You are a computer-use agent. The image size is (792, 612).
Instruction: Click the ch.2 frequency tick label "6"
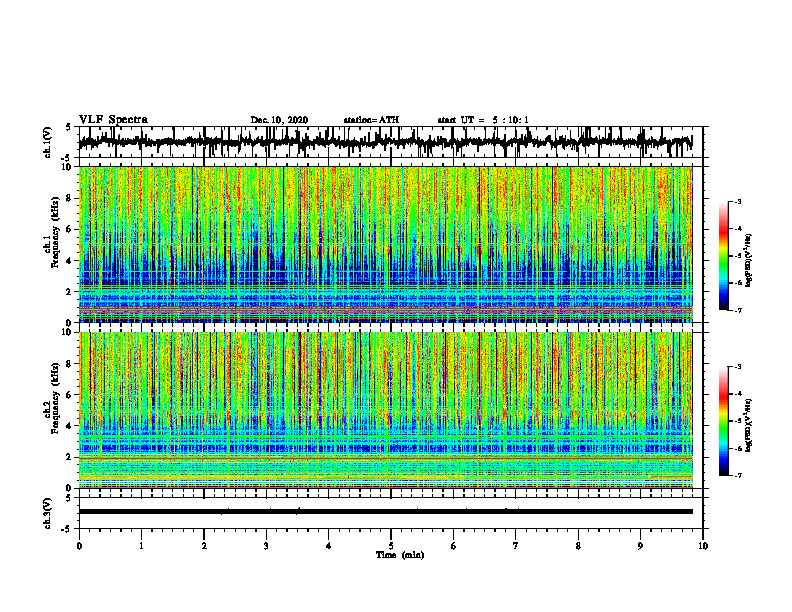[x=69, y=395]
